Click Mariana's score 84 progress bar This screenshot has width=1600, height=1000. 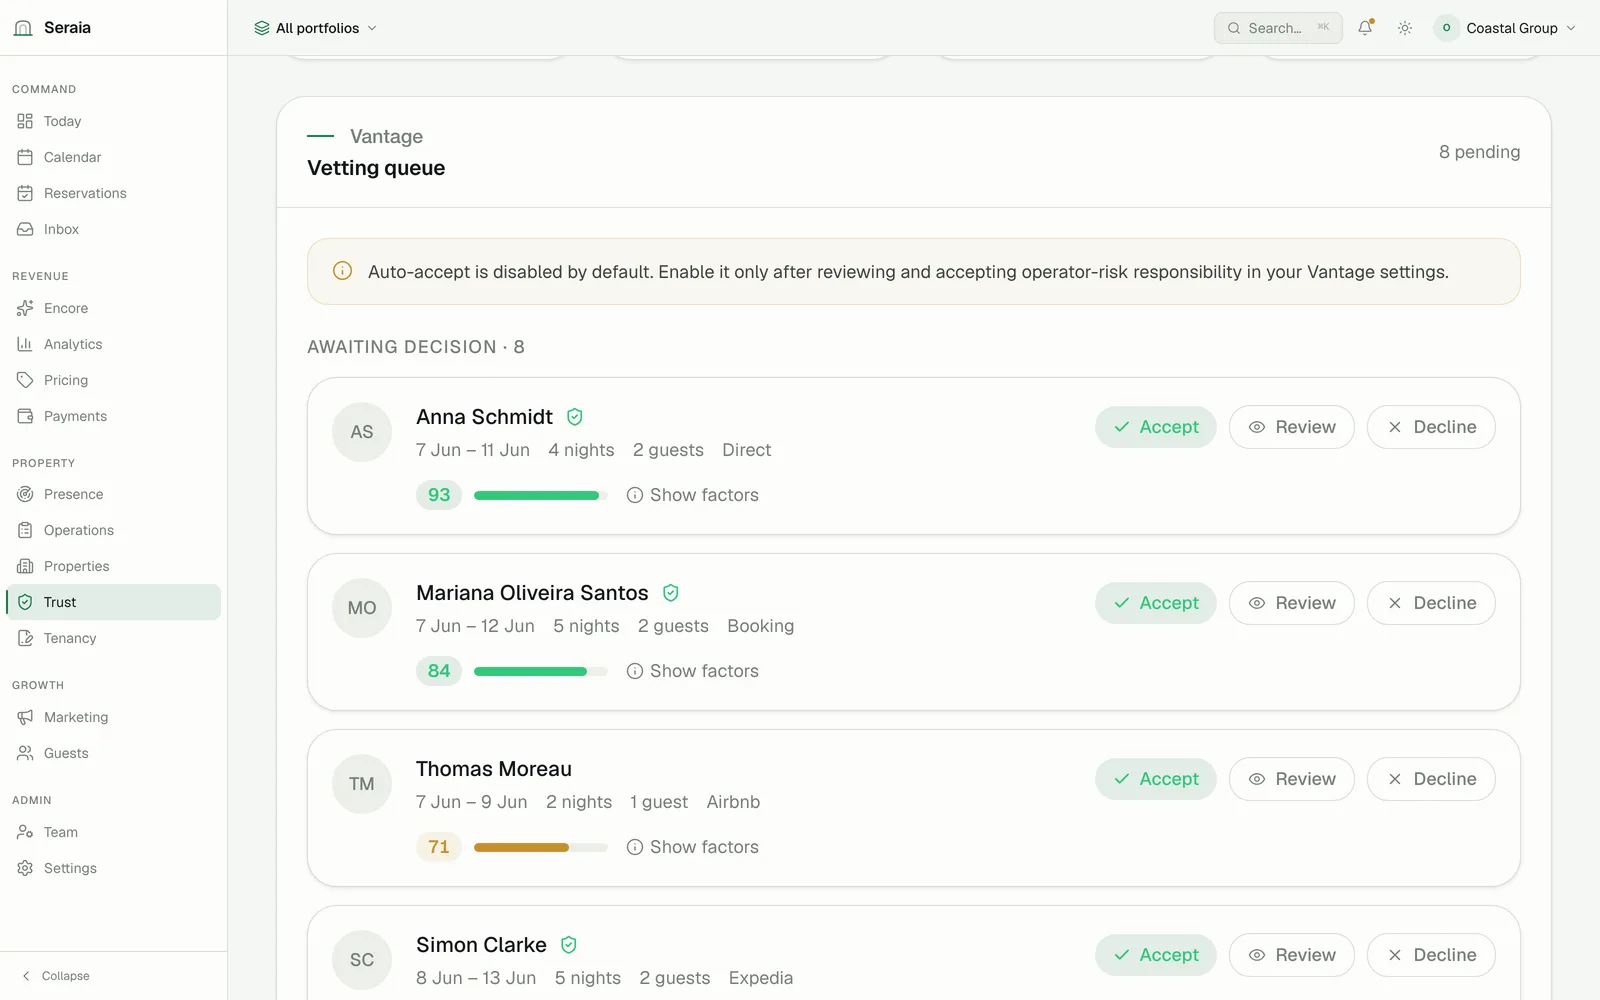(x=541, y=671)
